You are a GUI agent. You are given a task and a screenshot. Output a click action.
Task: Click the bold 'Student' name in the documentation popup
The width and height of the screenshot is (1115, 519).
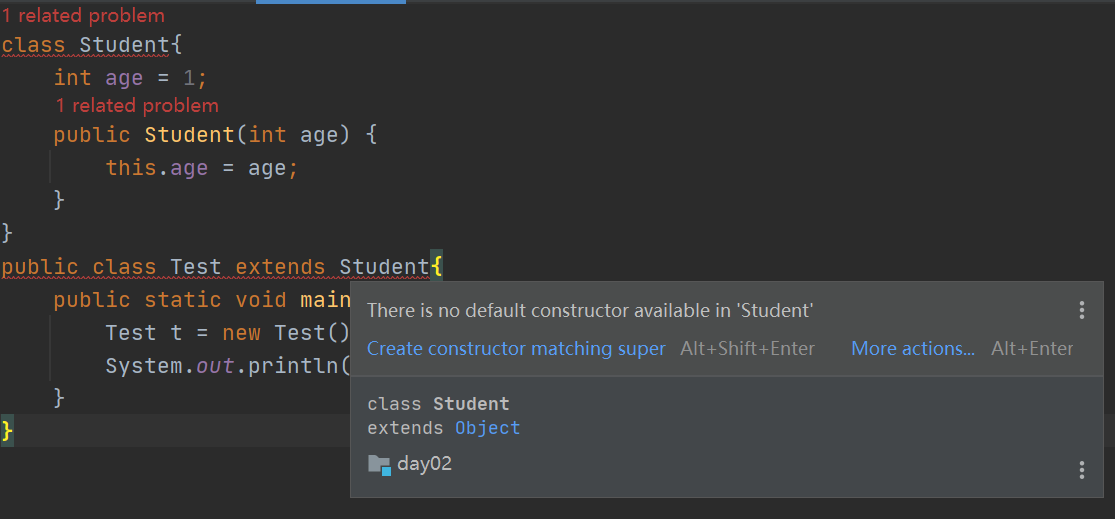471,404
